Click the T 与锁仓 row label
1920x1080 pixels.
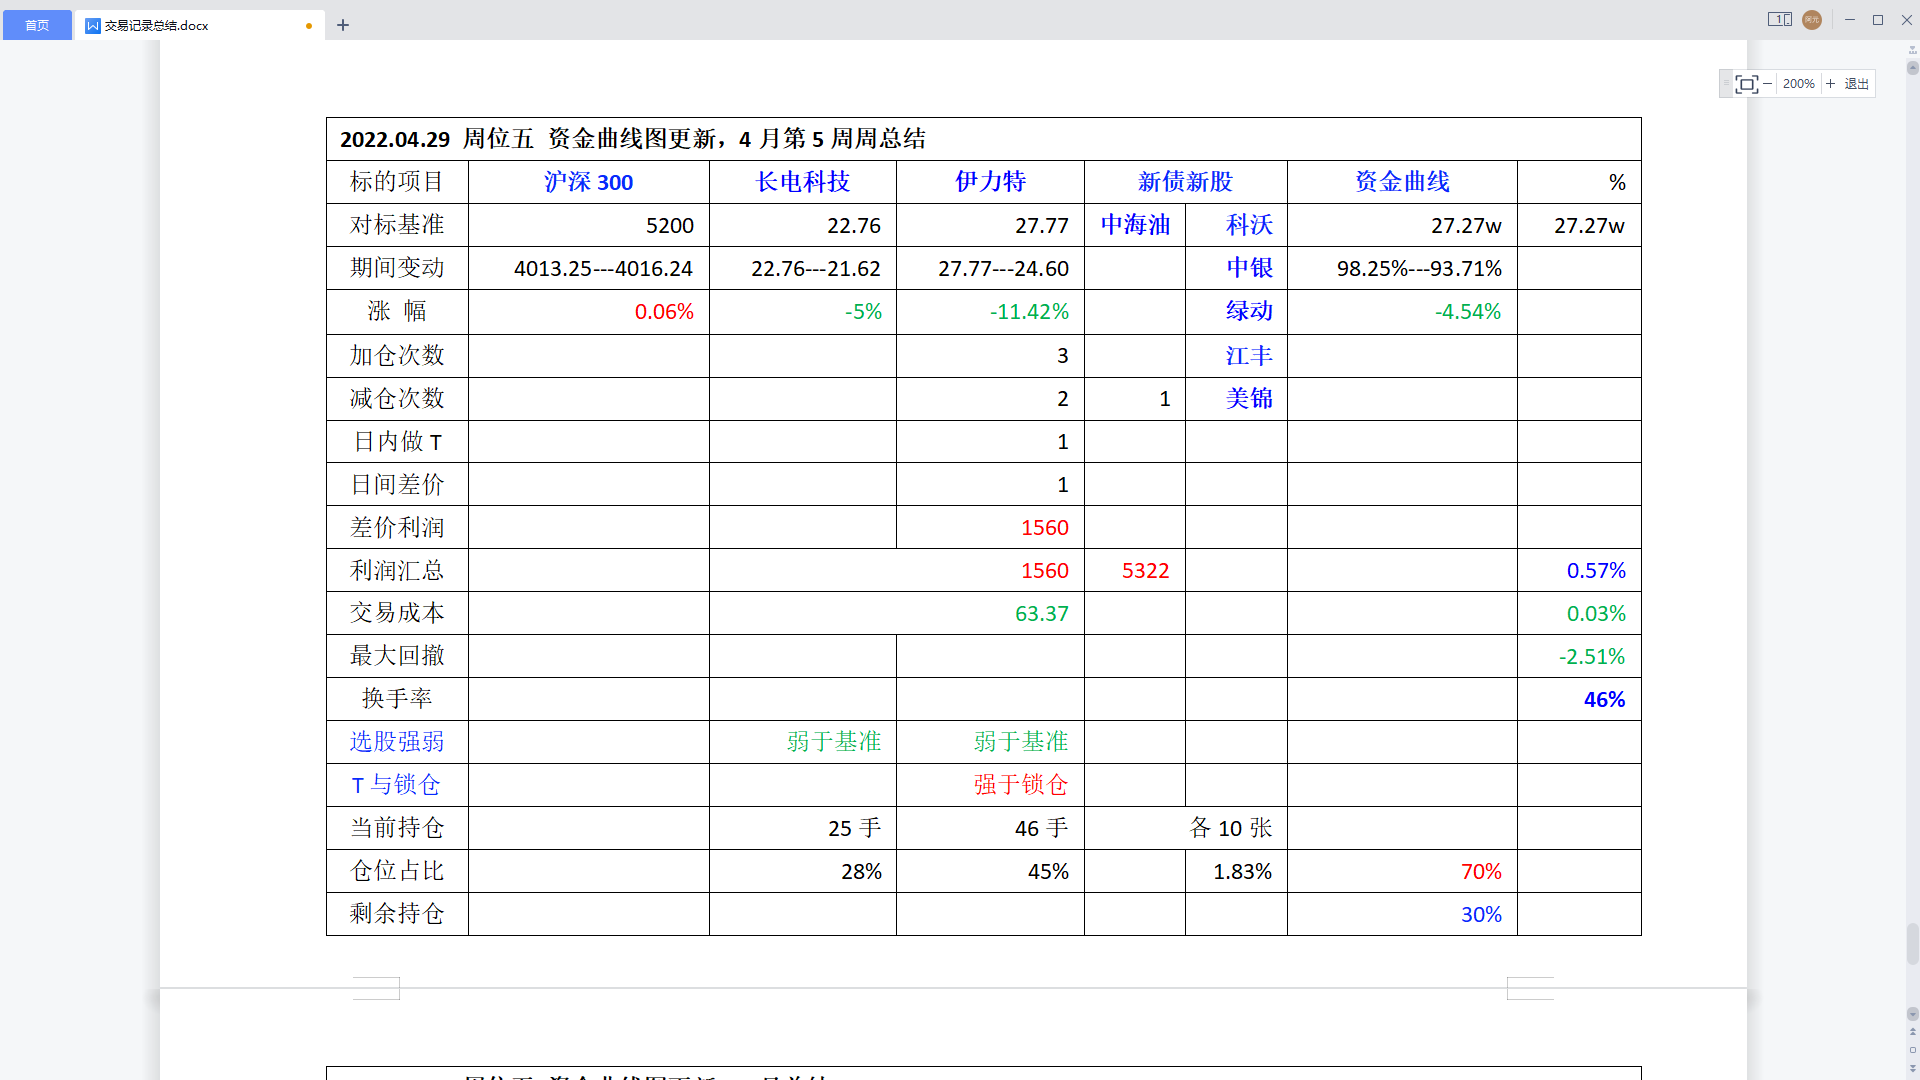pos(397,785)
